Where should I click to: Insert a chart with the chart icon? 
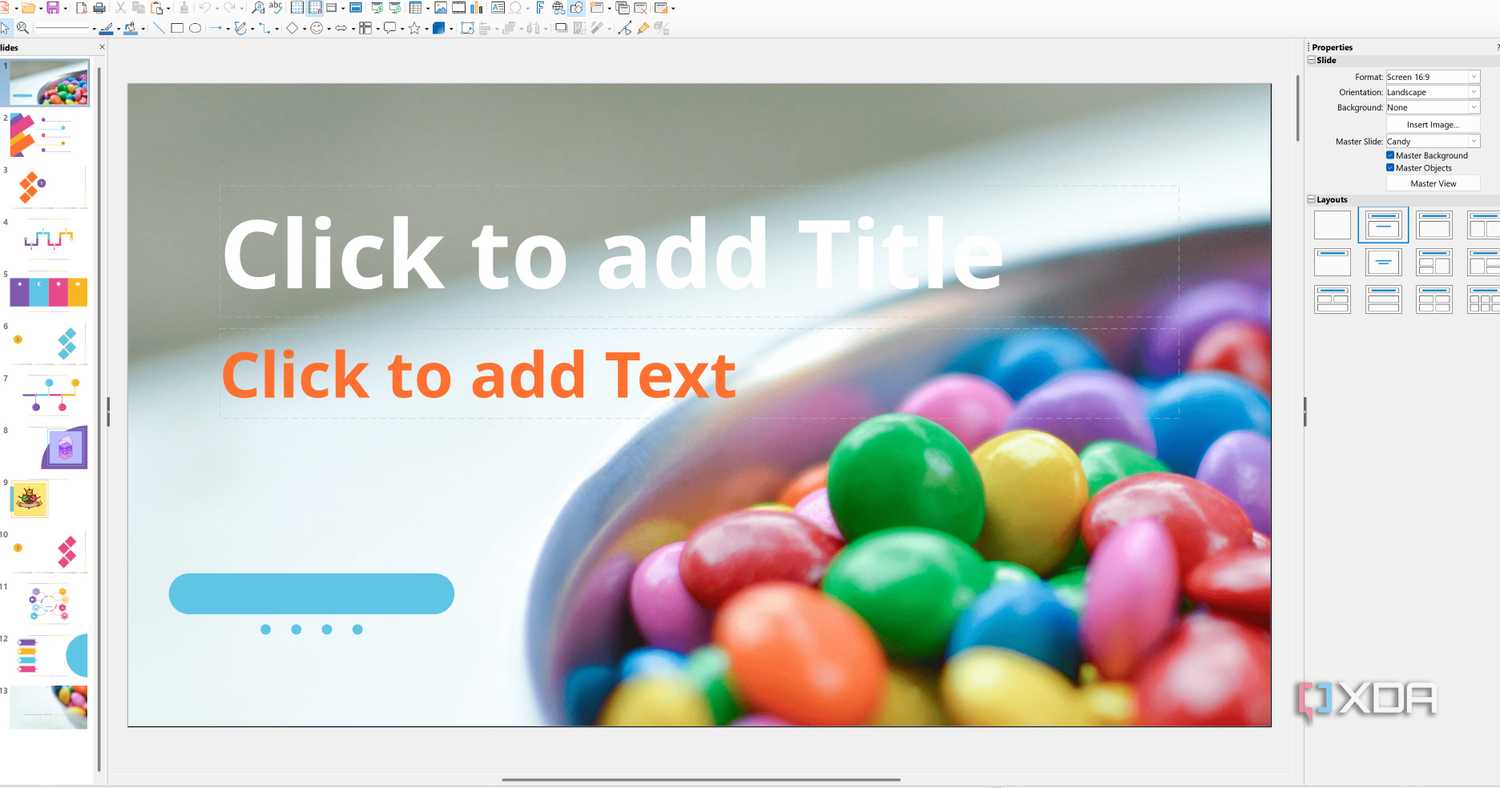476,8
